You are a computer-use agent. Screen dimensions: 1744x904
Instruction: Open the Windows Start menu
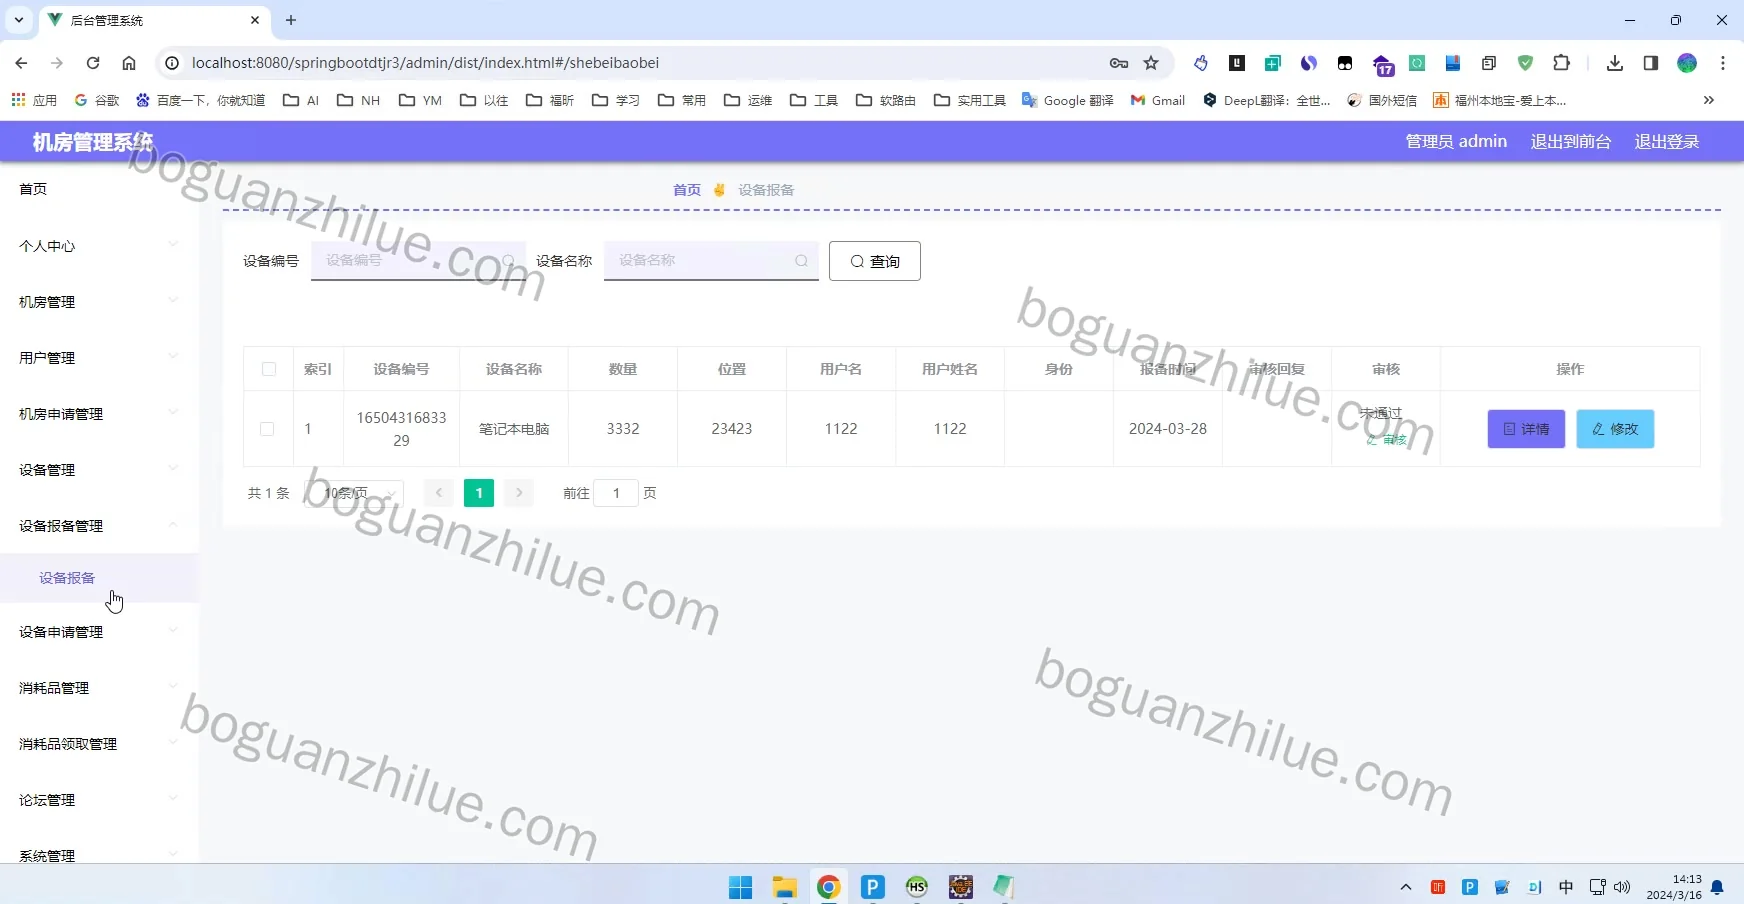point(740,887)
